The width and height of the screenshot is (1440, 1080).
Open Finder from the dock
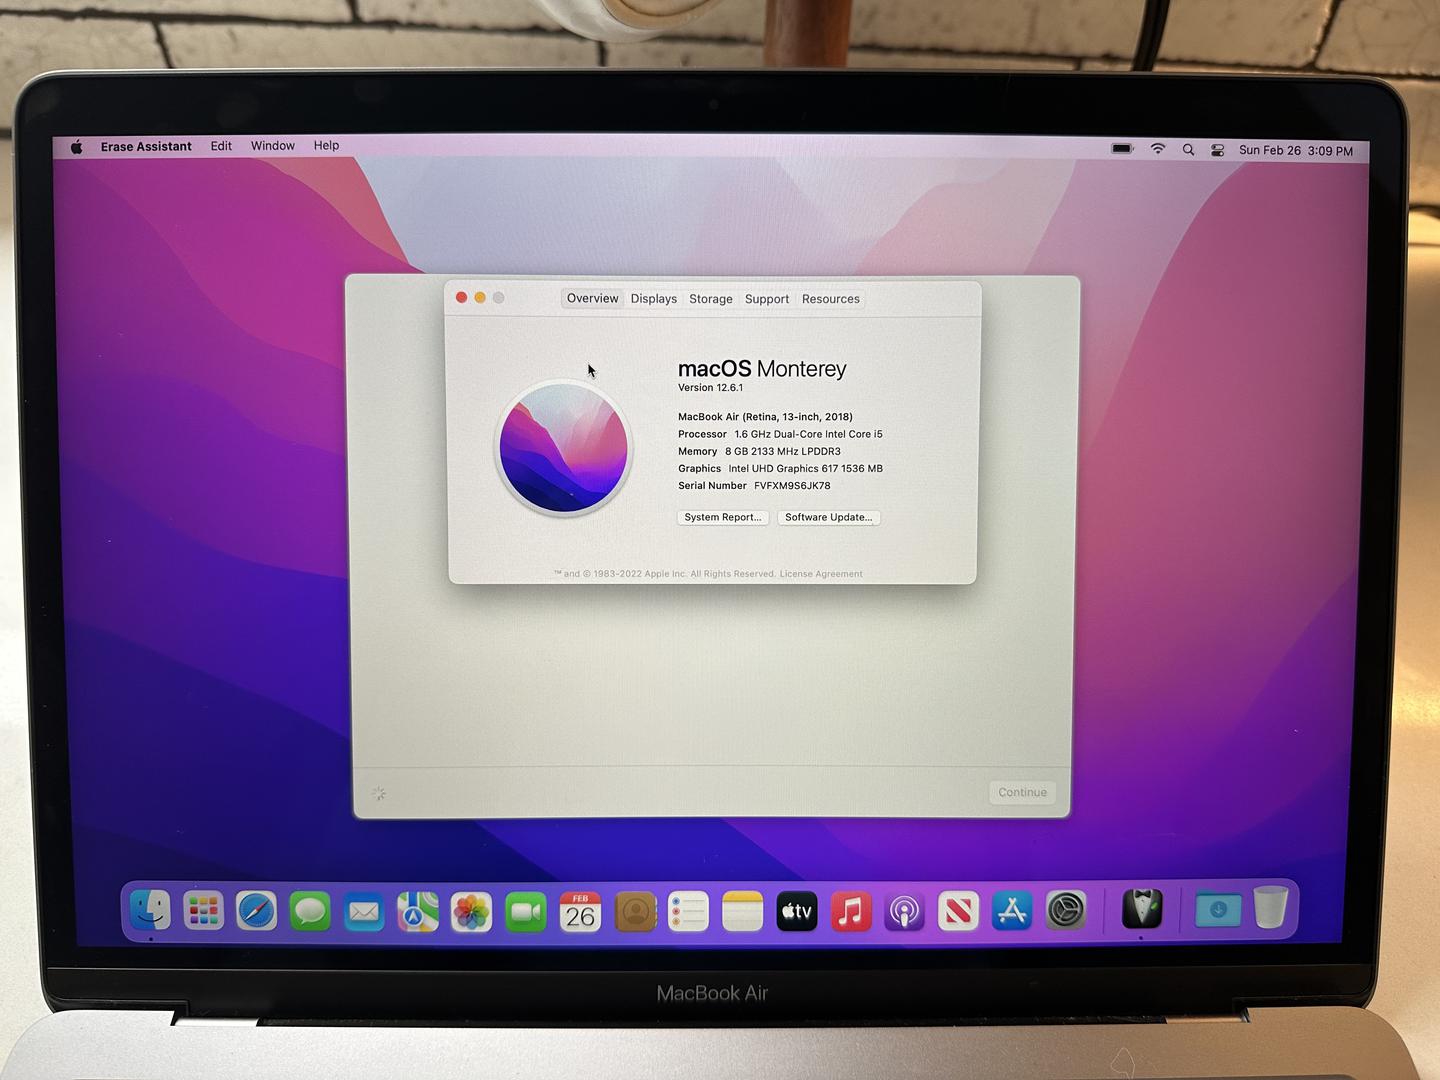[151, 911]
